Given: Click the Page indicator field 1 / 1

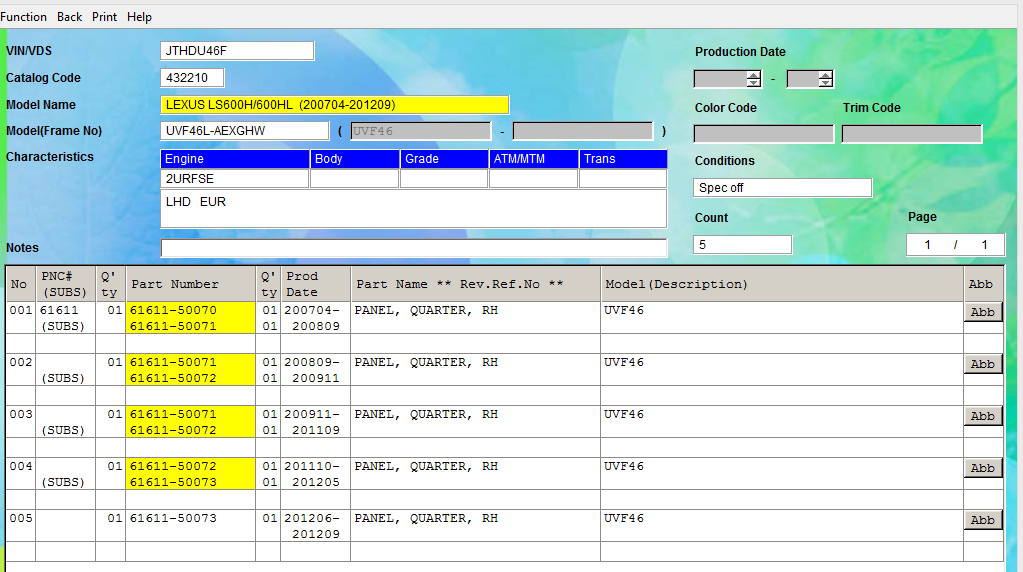Looking at the screenshot, I should pos(955,245).
